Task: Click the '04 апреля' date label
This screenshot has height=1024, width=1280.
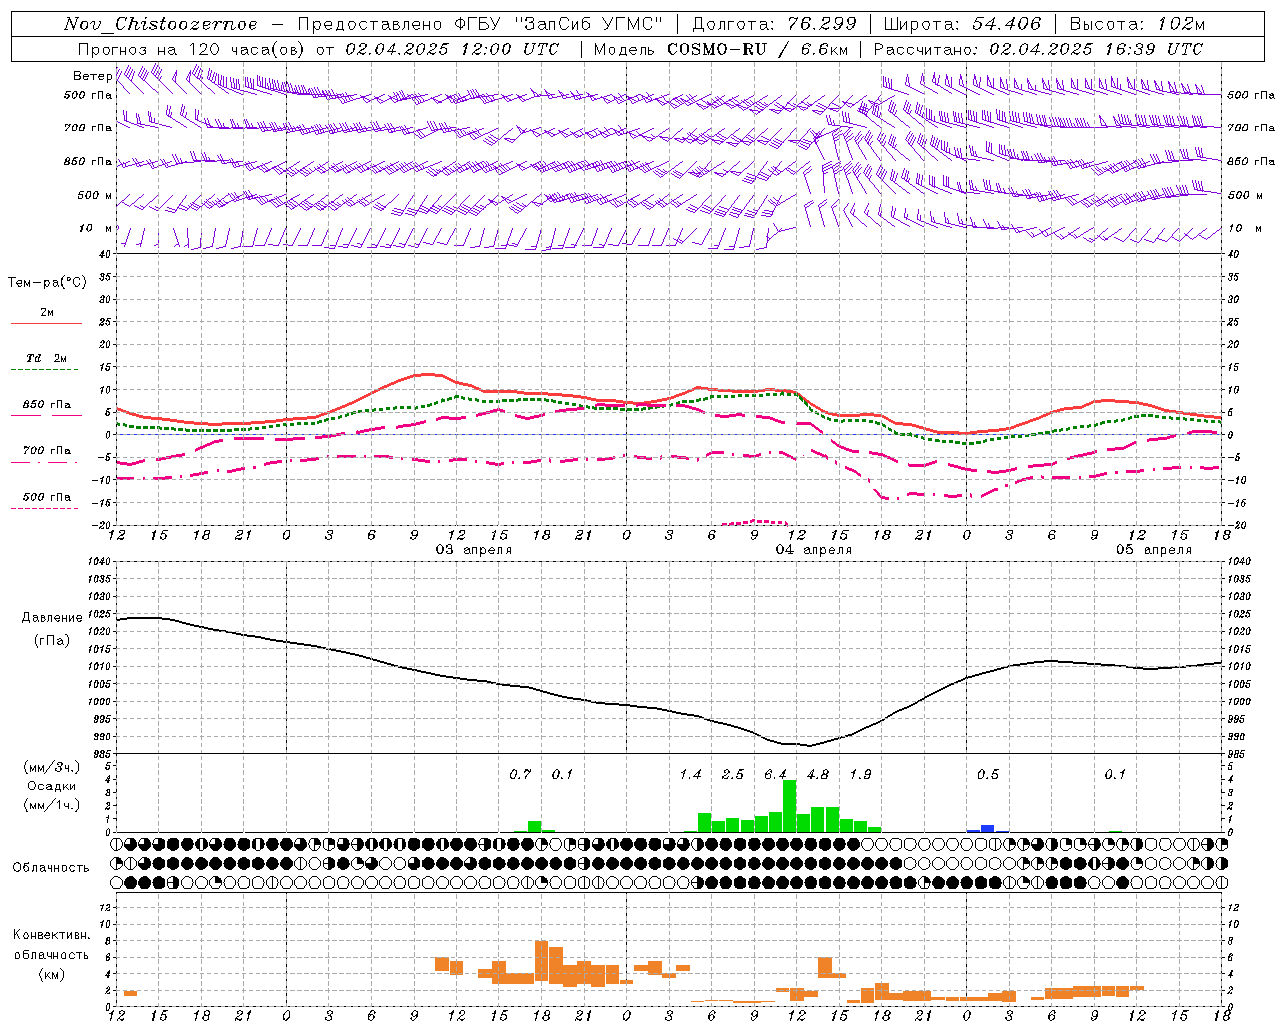Action: (x=814, y=549)
